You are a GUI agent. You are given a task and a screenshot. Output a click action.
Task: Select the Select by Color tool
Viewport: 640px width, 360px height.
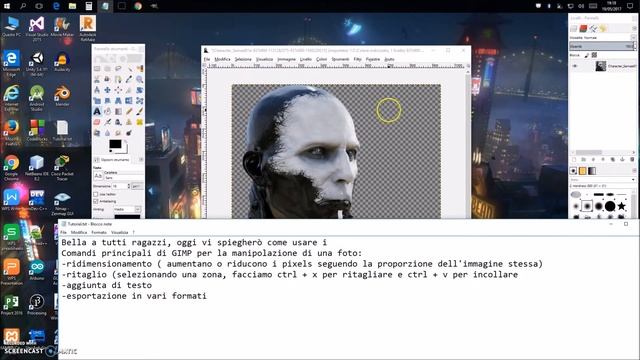point(140,68)
